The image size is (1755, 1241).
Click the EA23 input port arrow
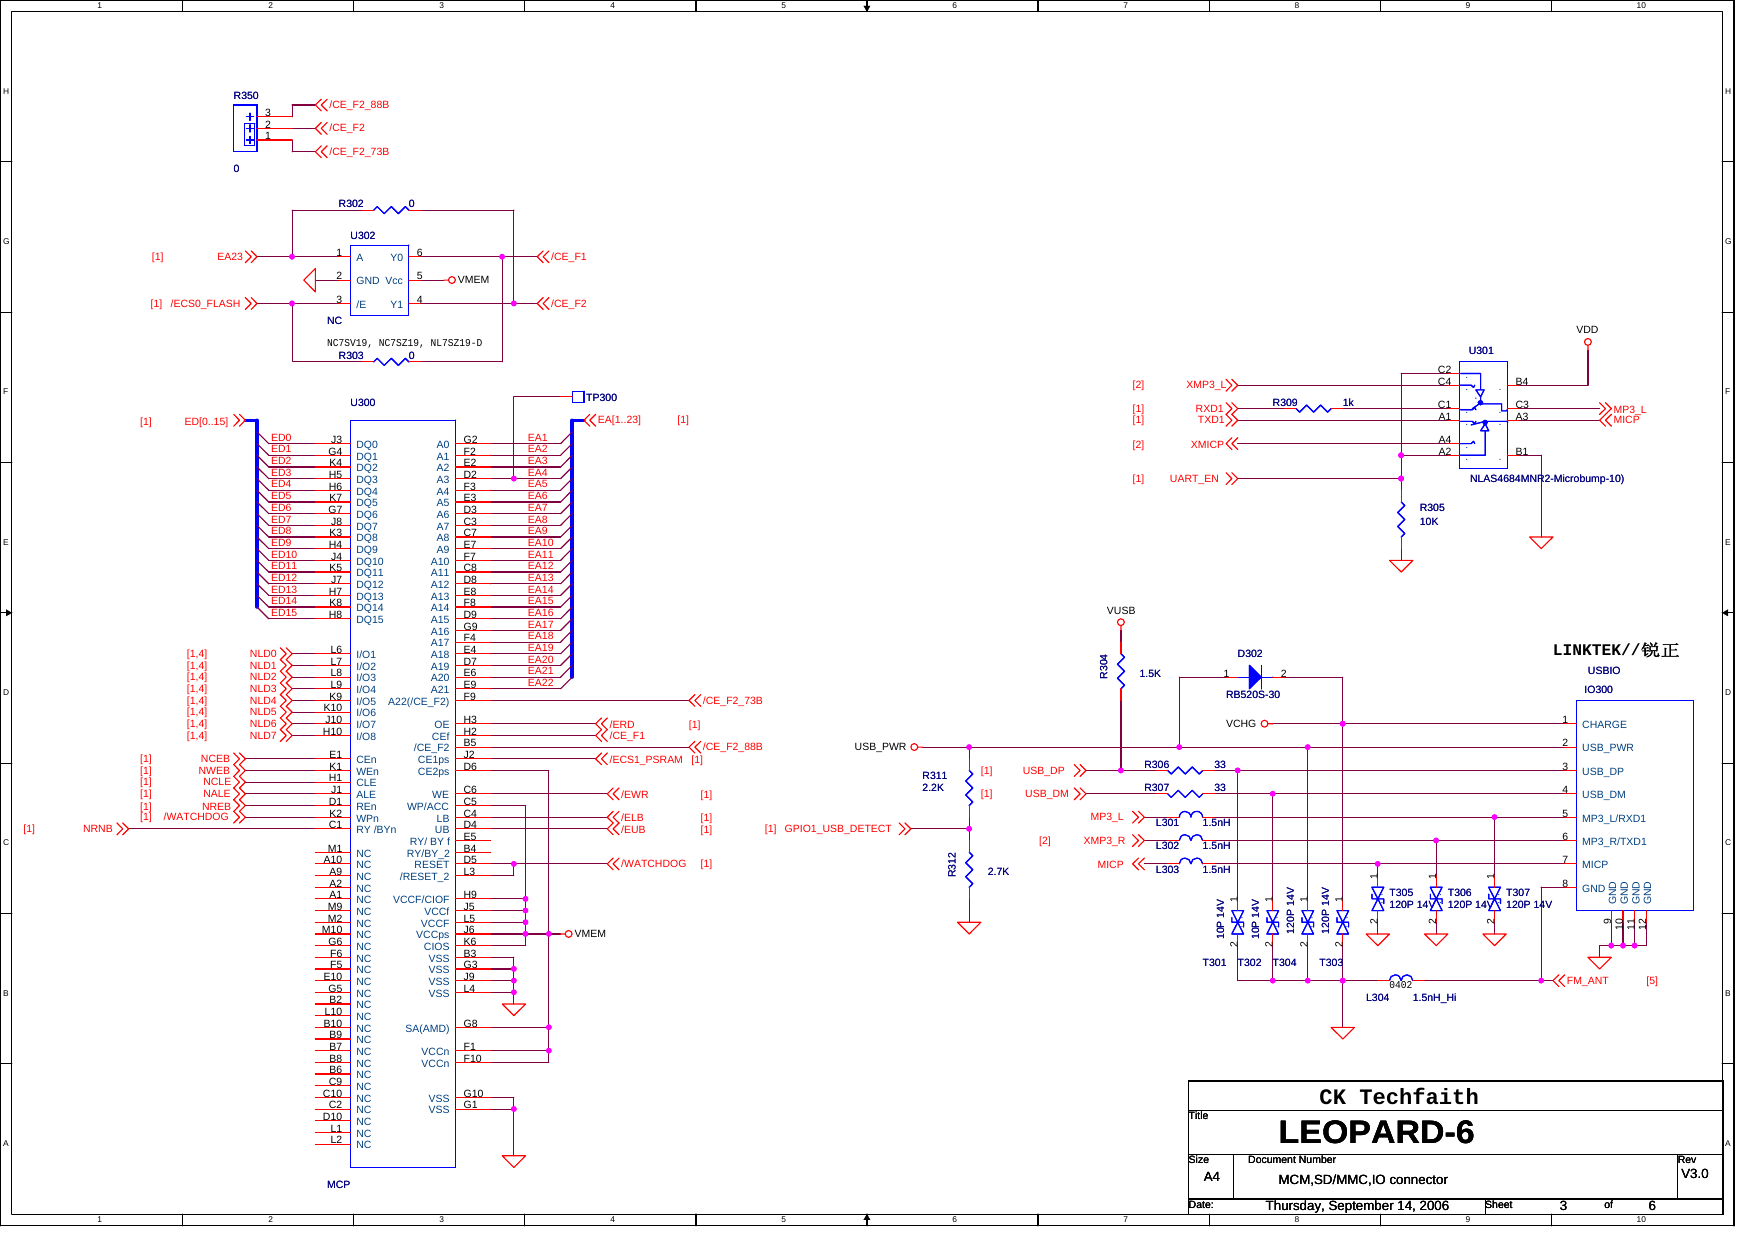[x=253, y=256]
